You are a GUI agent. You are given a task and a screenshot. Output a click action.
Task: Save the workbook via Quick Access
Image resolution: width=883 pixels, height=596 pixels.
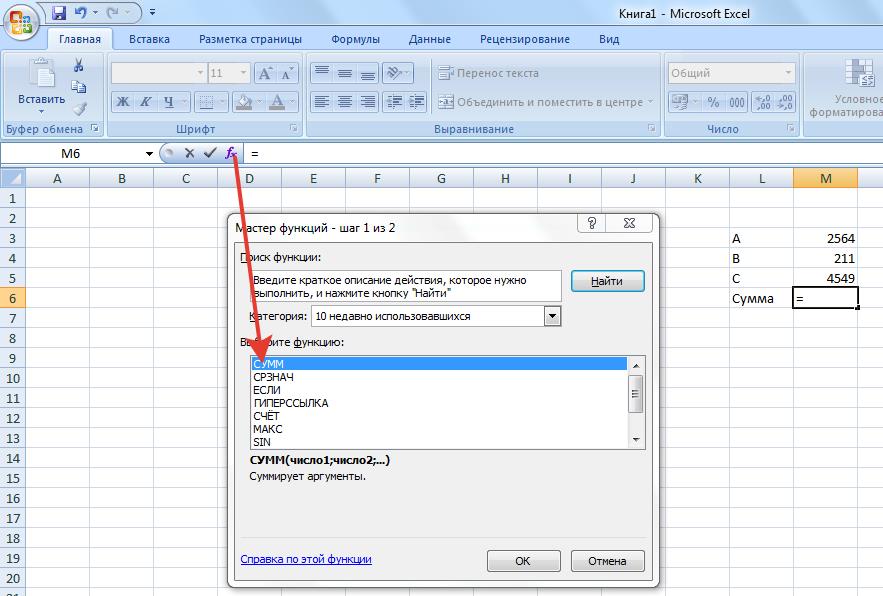59,12
